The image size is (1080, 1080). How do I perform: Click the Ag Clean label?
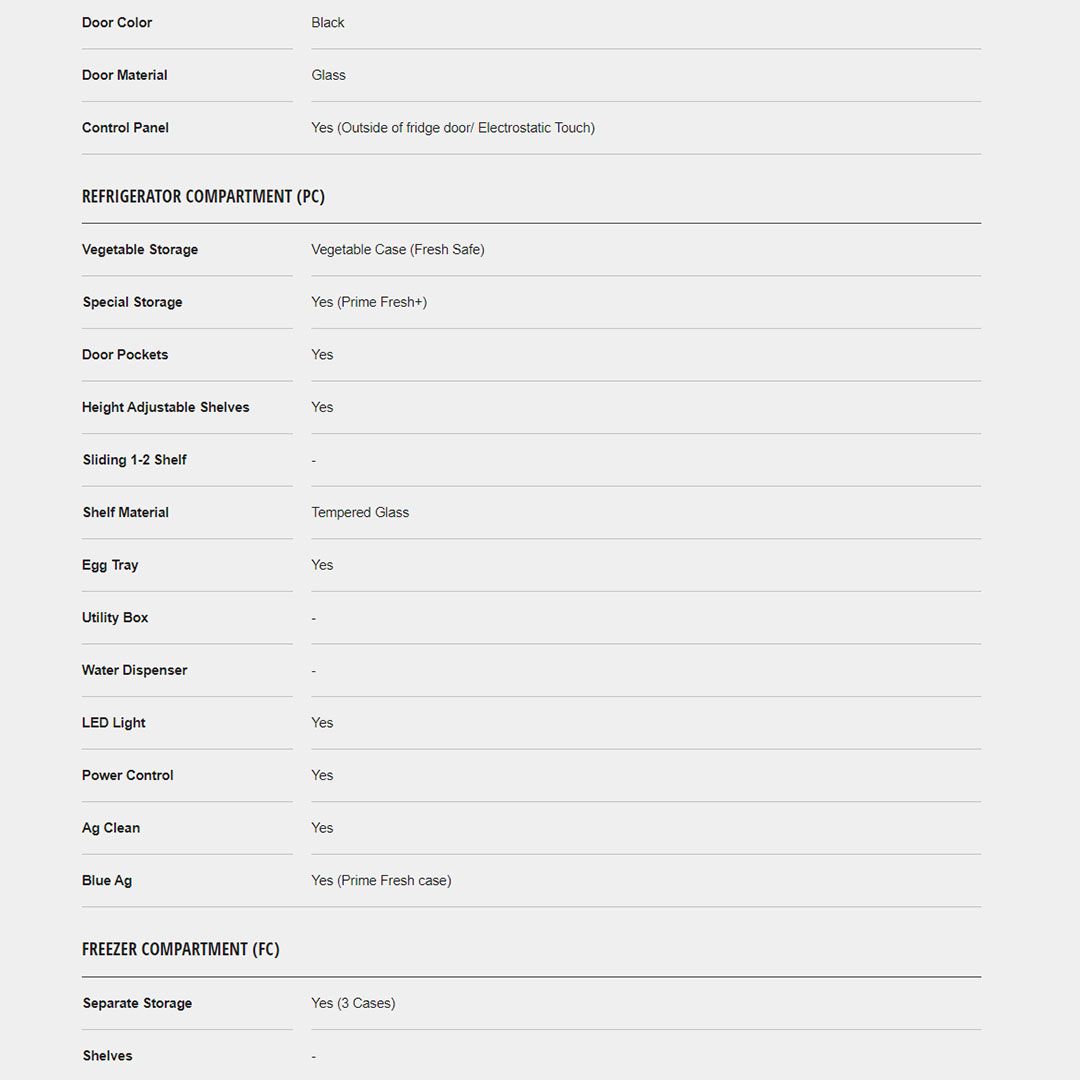(x=111, y=828)
